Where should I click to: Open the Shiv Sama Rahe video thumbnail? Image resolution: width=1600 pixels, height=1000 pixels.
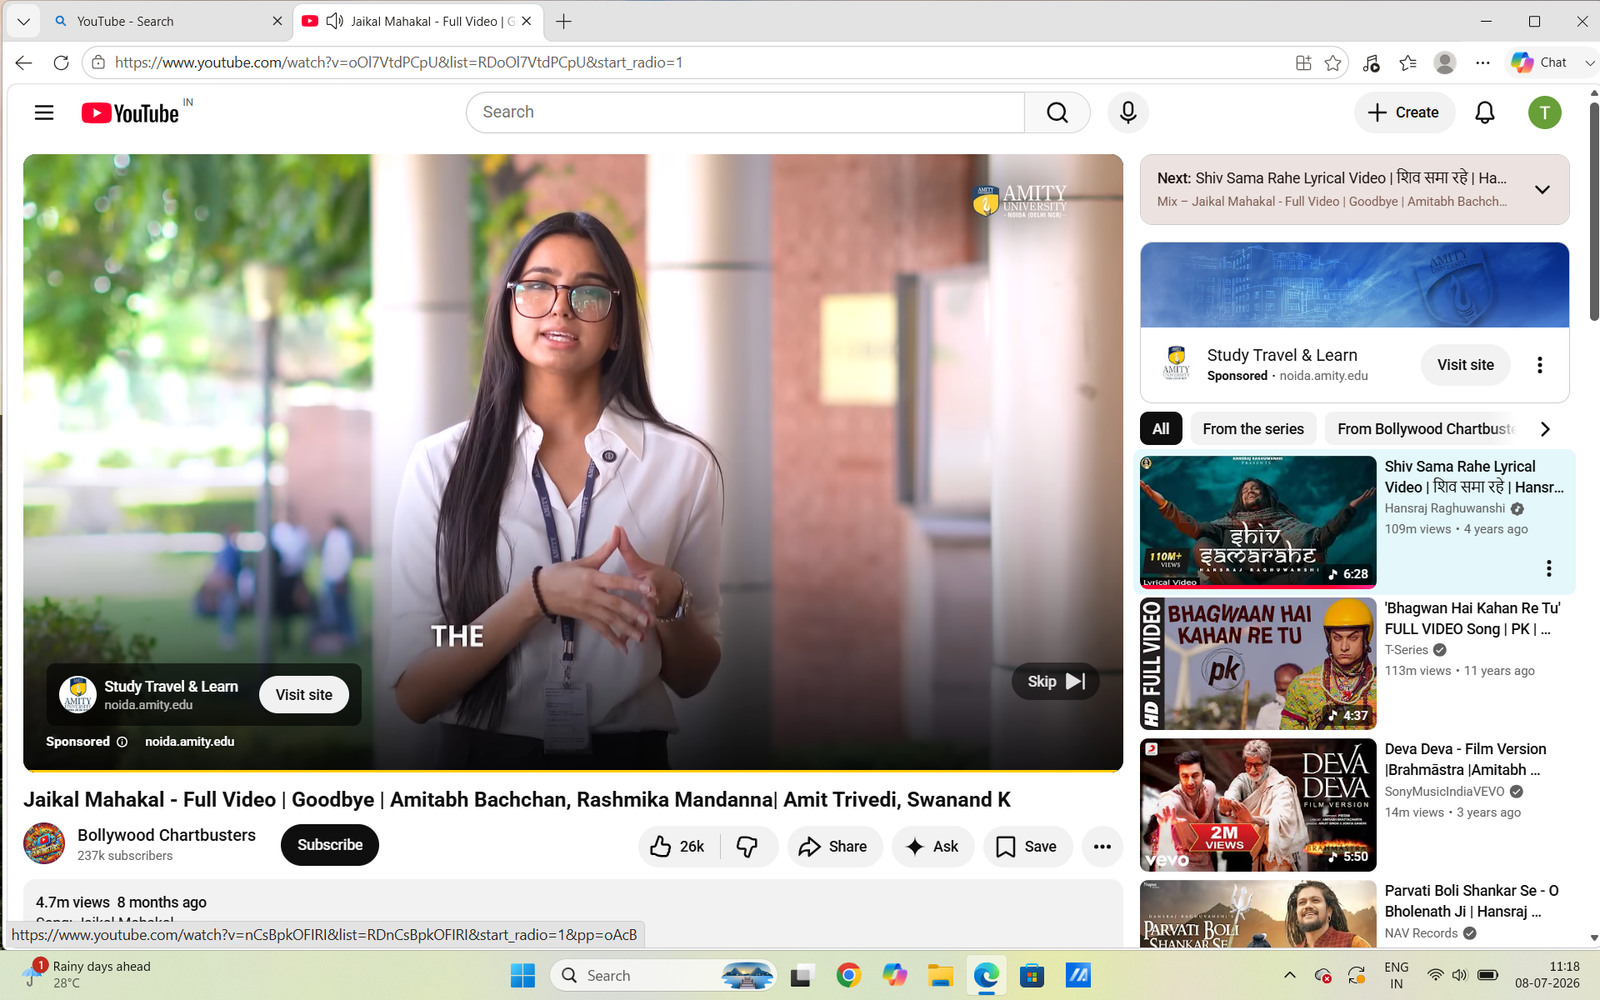pos(1258,522)
